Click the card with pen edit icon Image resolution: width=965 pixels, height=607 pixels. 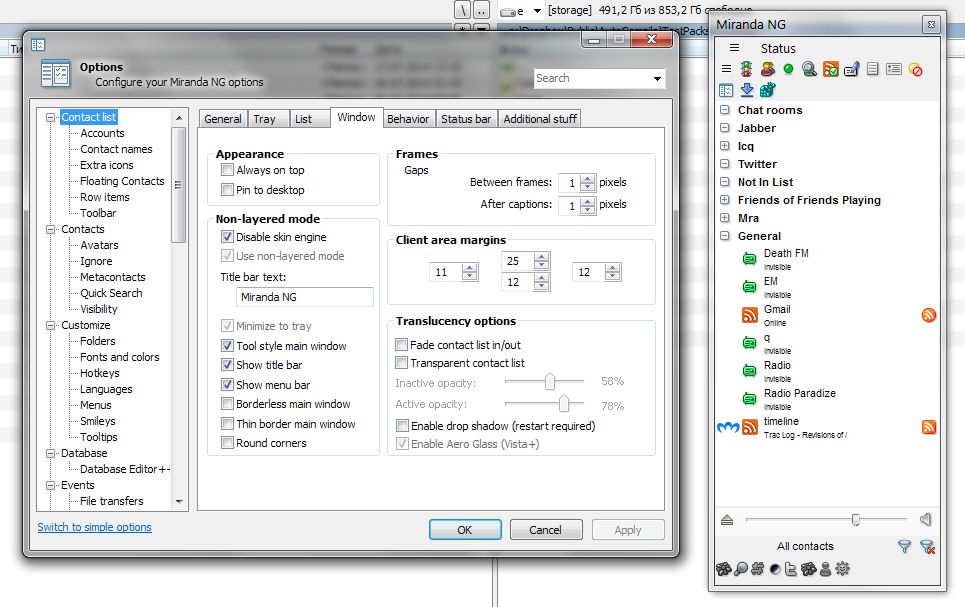click(x=851, y=70)
